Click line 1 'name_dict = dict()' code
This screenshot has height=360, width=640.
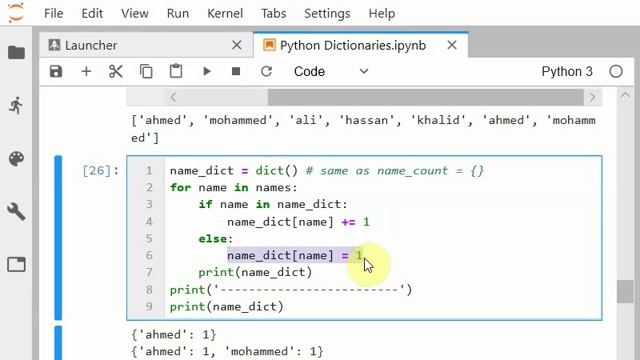coord(234,171)
